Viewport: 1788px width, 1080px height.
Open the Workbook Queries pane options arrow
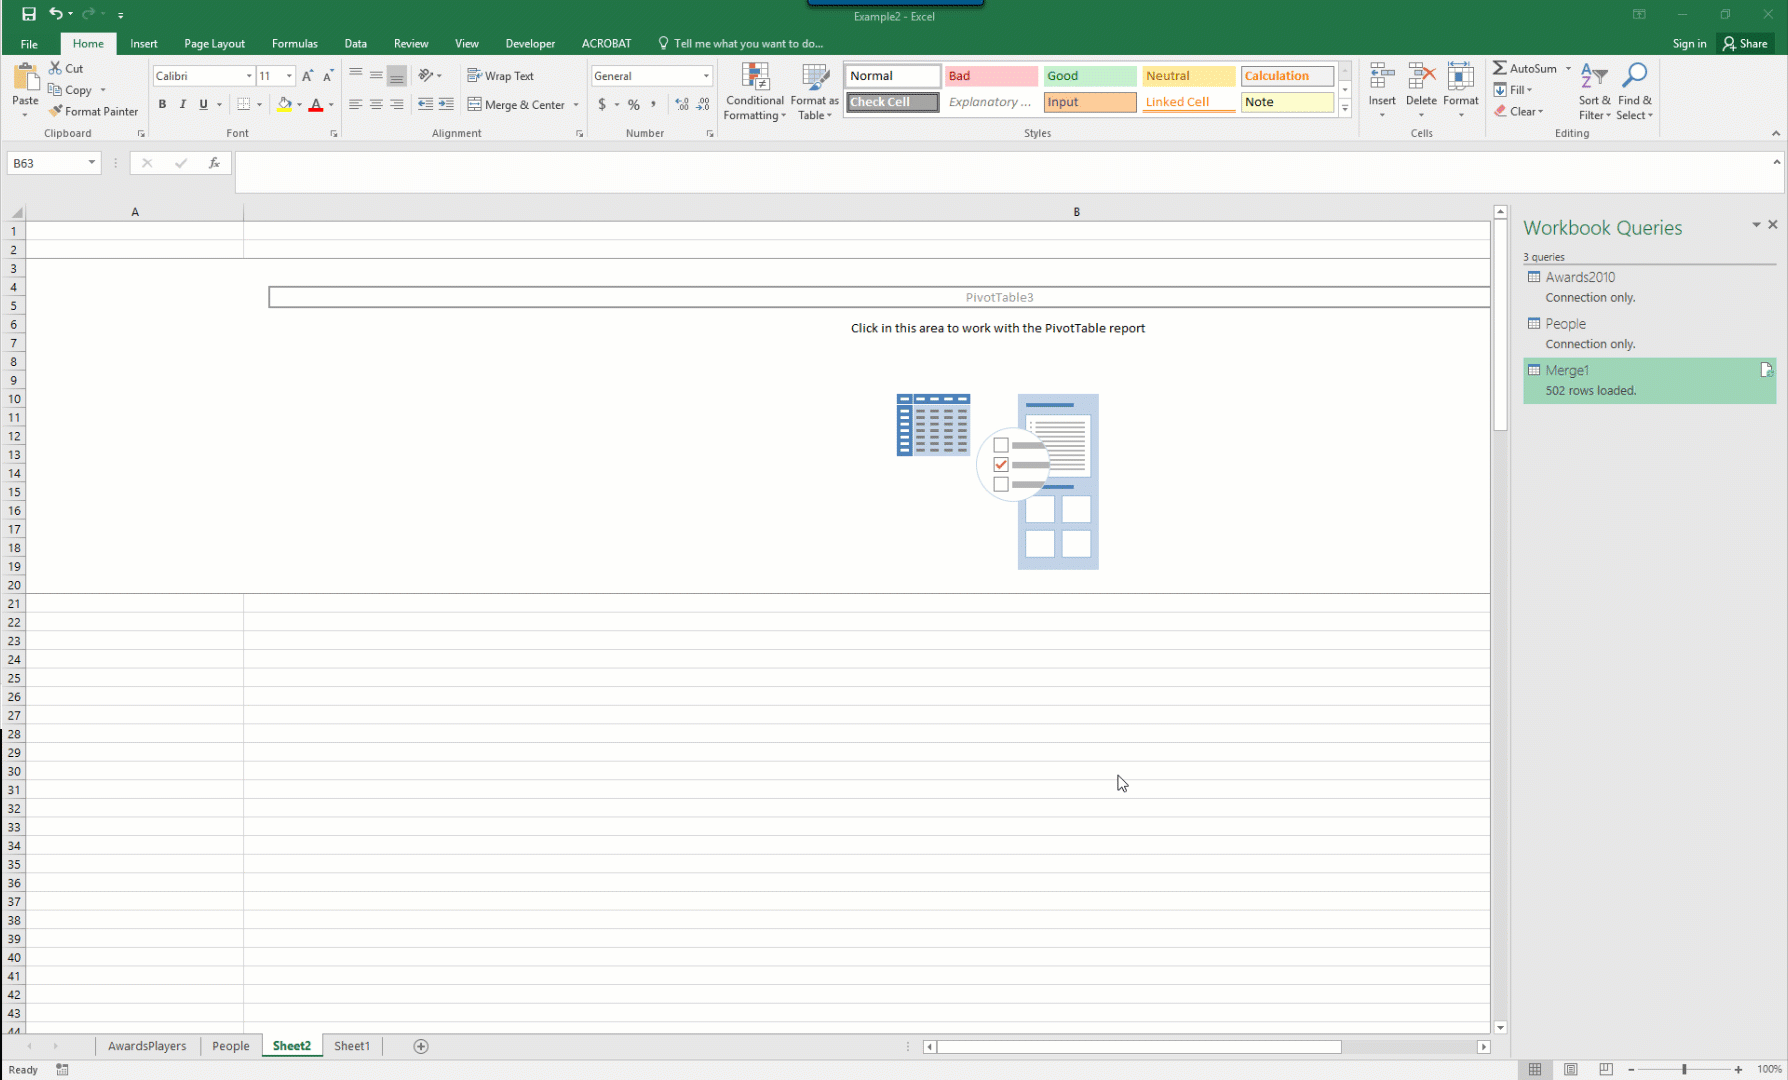pyautogui.click(x=1756, y=225)
